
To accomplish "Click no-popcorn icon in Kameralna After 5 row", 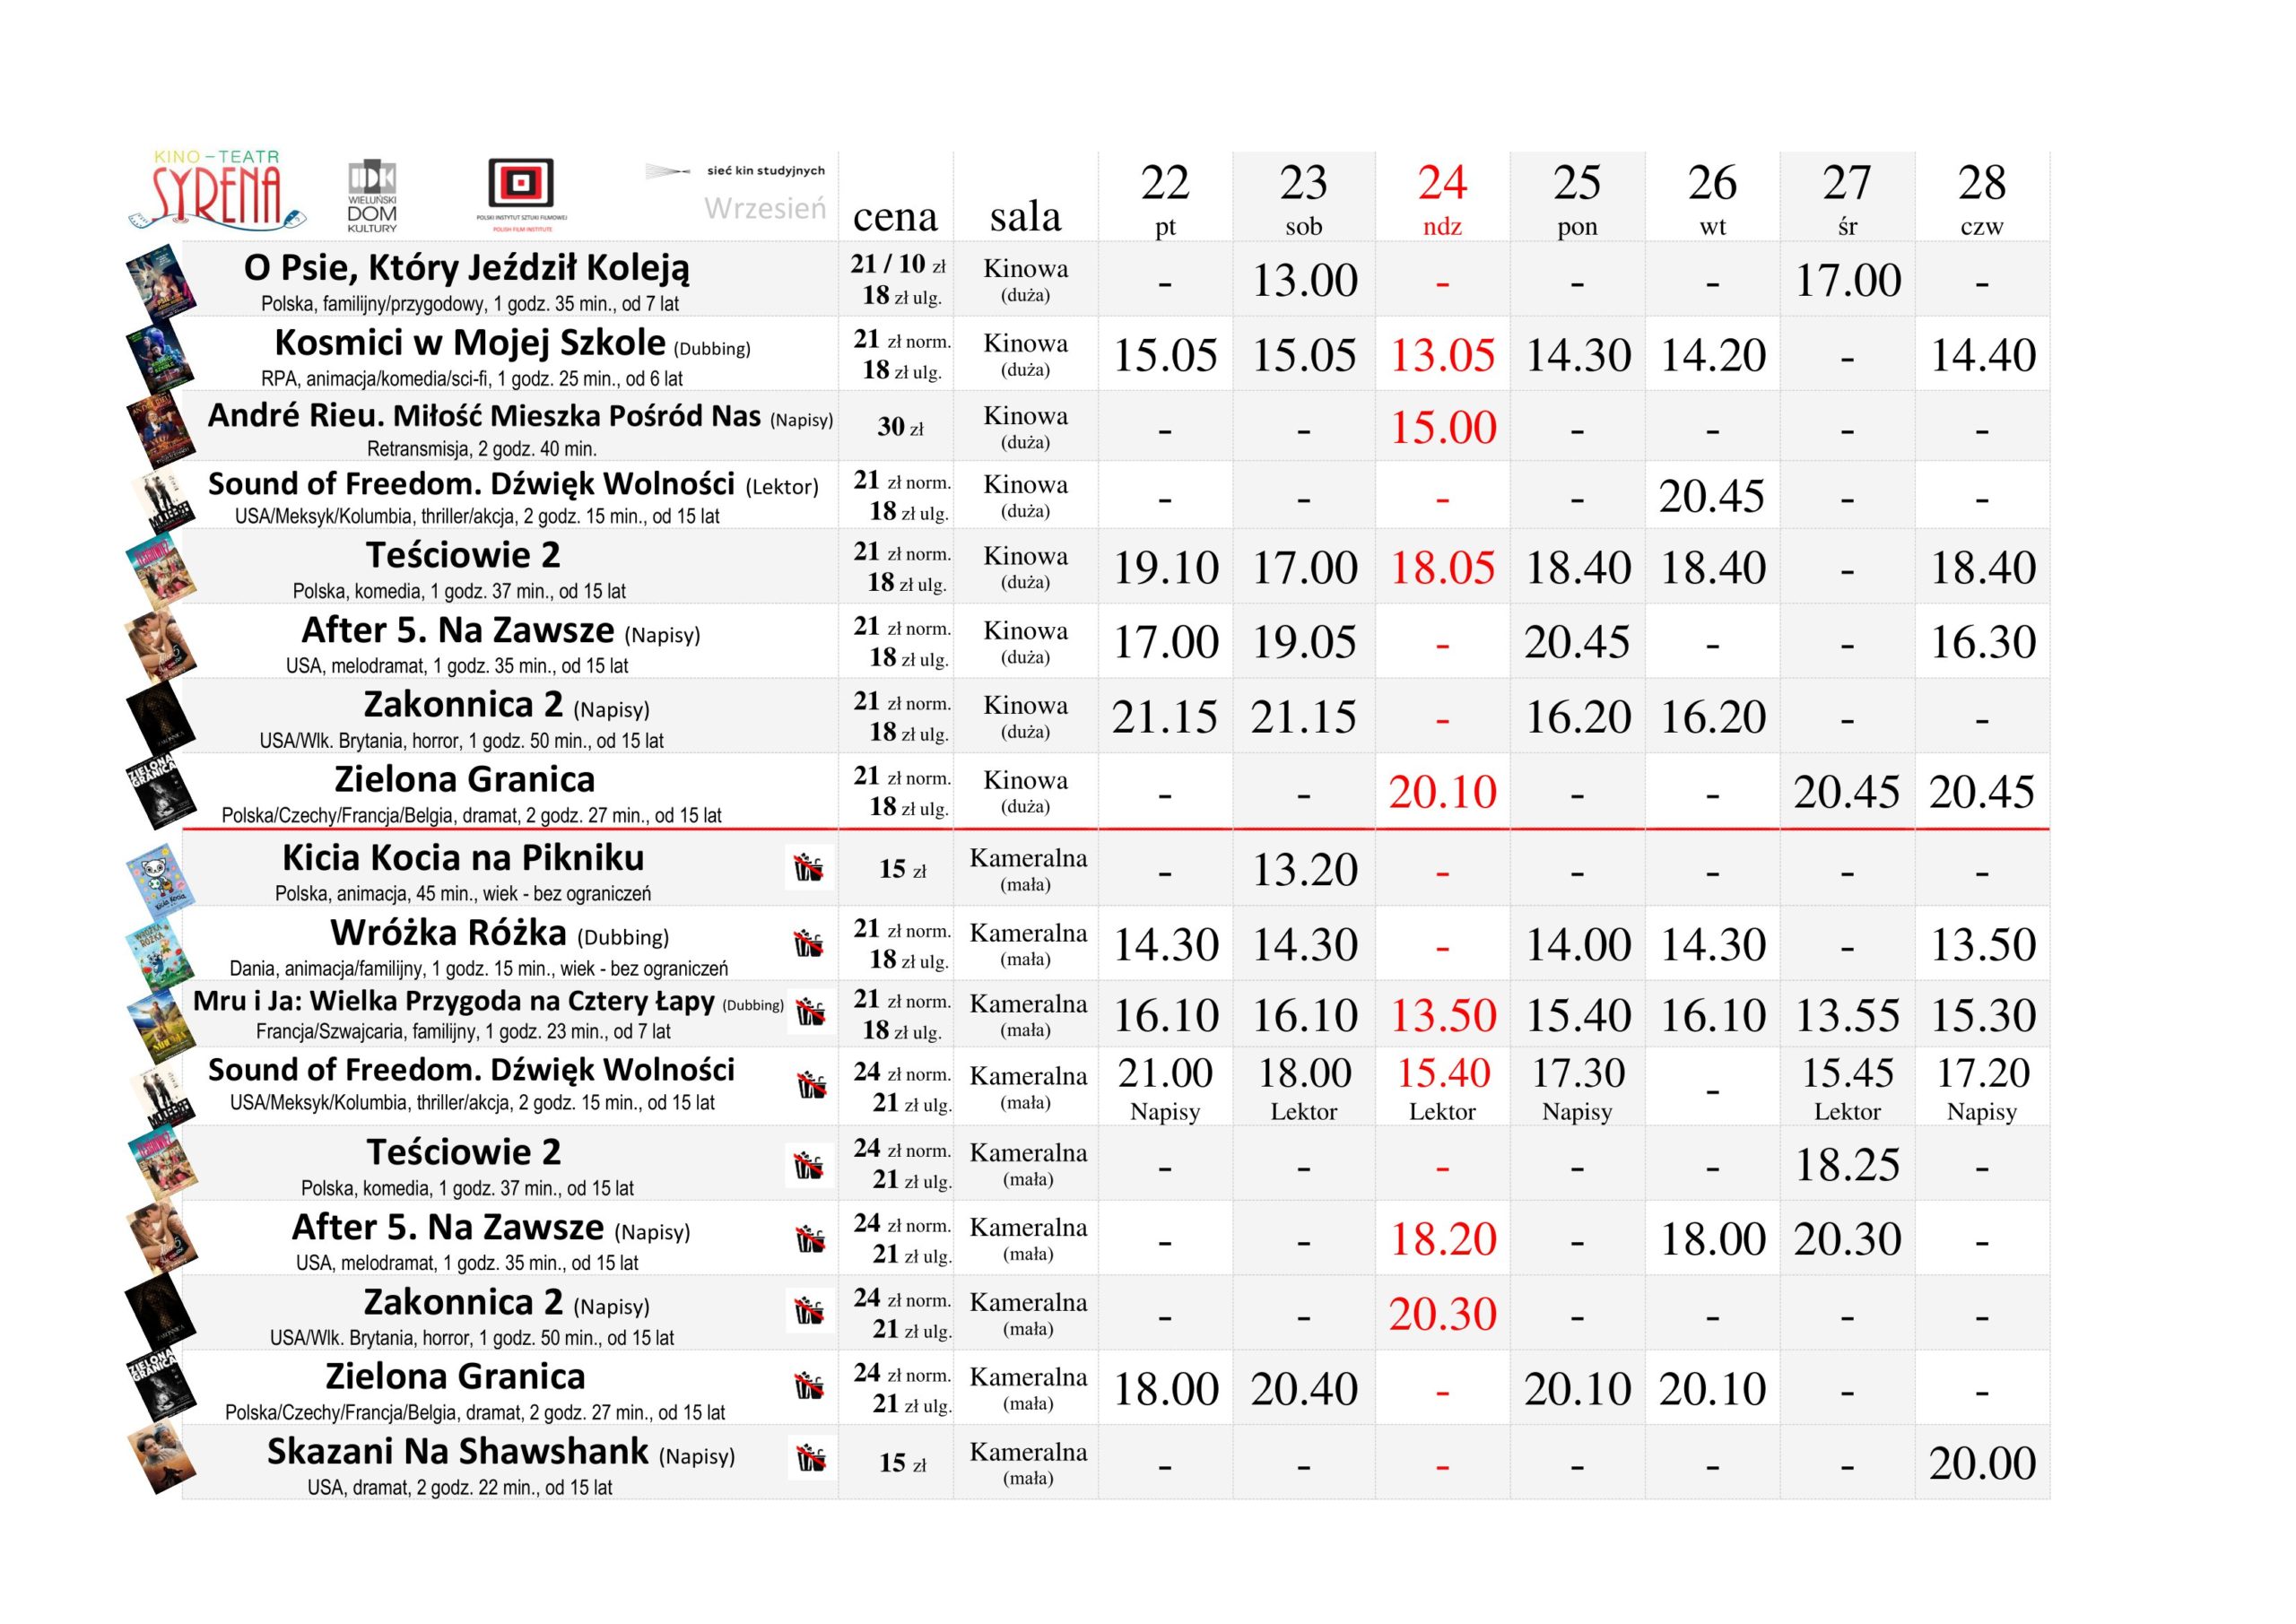I will tap(810, 1240).
